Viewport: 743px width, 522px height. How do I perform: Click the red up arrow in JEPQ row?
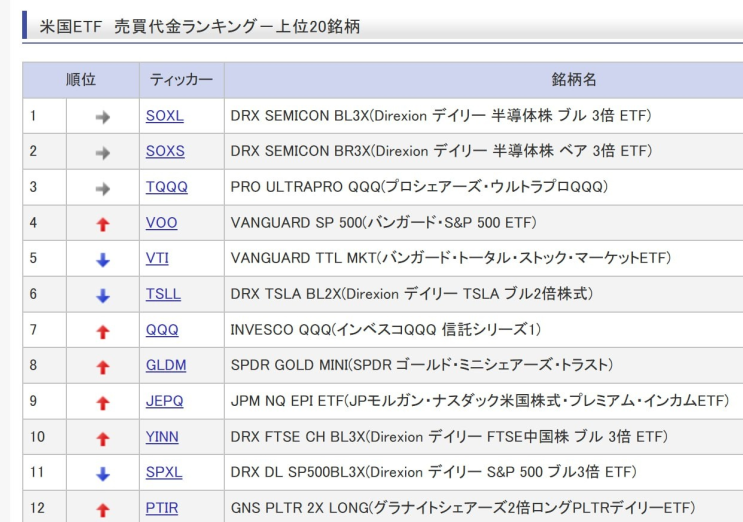[x=103, y=403]
